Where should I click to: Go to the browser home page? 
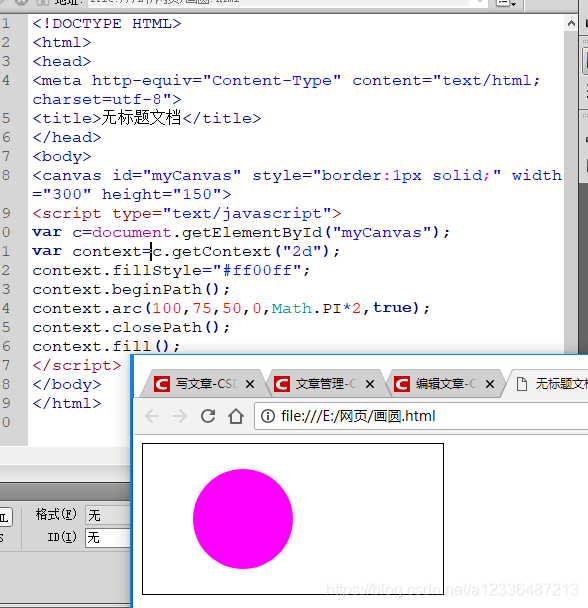pyautogui.click(x=236, y=416)
